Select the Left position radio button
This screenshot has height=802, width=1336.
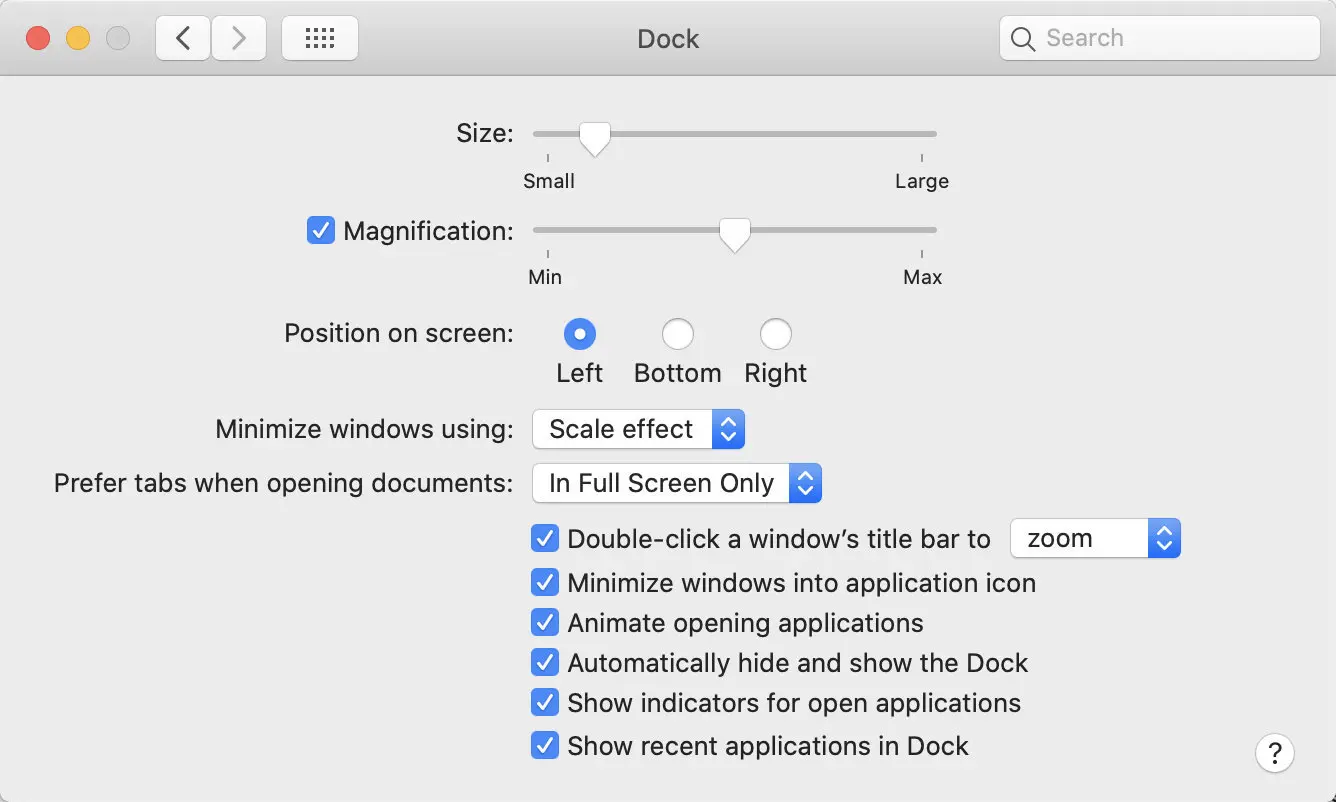tap(580, 334)
